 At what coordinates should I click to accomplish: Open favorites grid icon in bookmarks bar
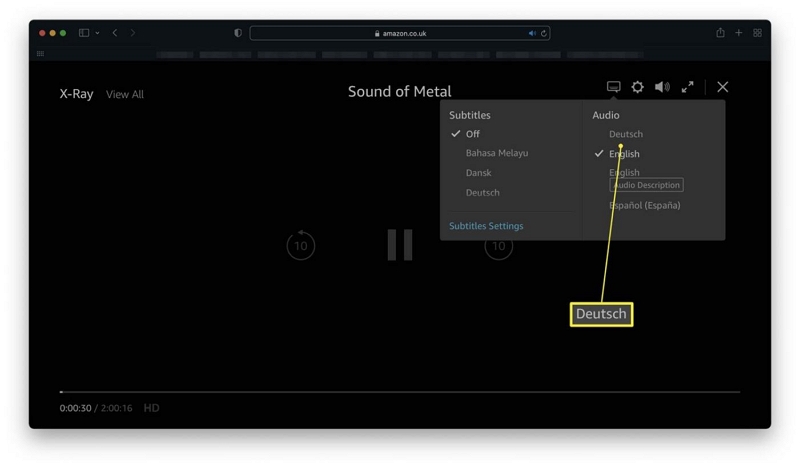(40, 54)
